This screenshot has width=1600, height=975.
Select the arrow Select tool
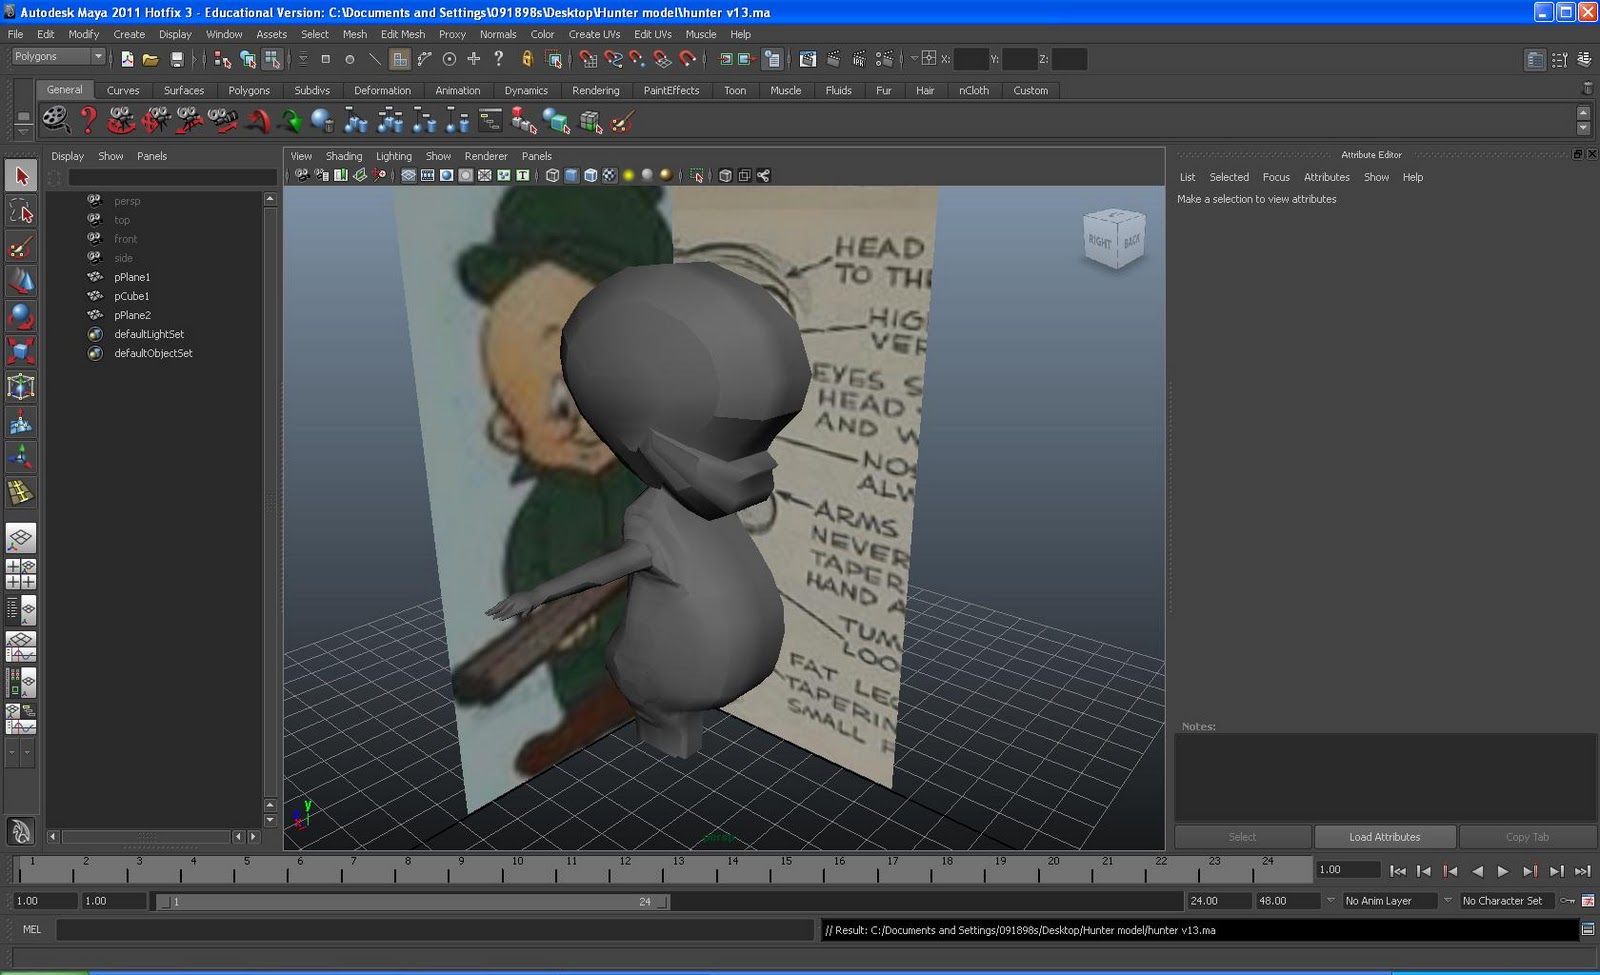pos(21,176)
